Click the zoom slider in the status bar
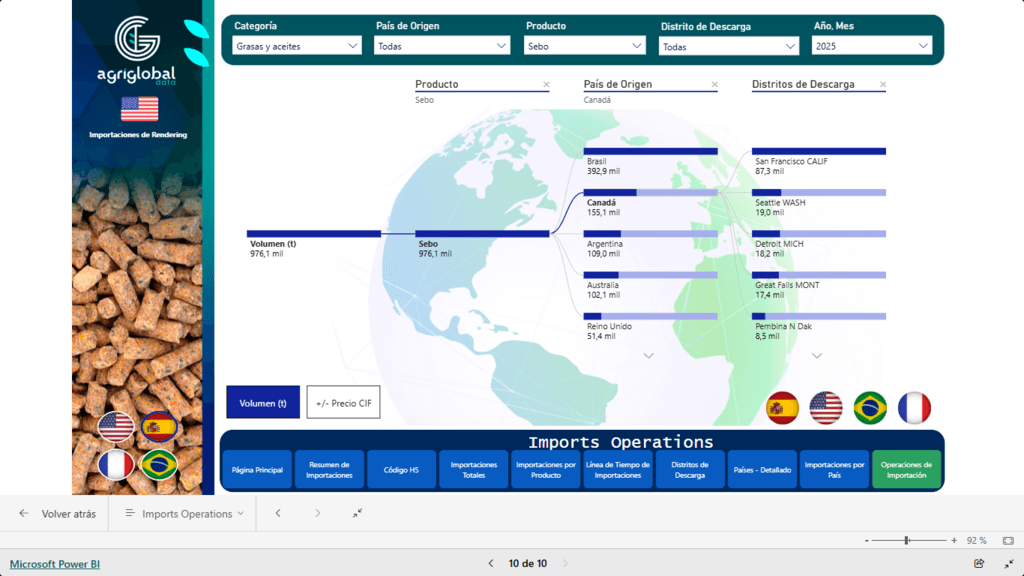 [x=906, y=540]
